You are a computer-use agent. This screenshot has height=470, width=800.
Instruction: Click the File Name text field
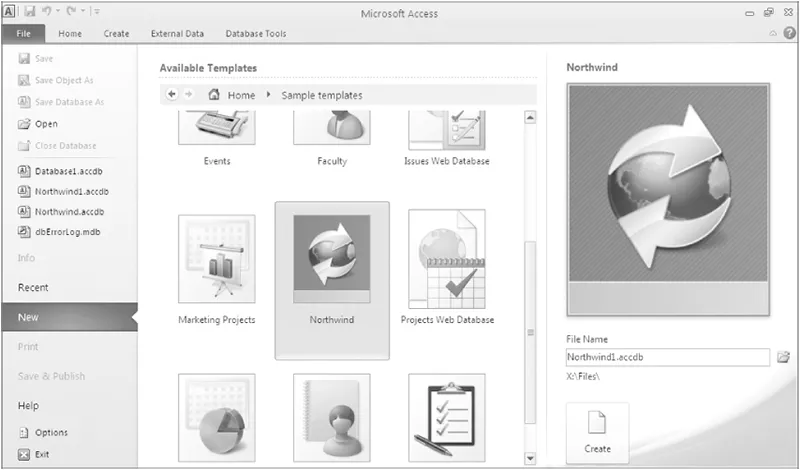click(667, 357)
